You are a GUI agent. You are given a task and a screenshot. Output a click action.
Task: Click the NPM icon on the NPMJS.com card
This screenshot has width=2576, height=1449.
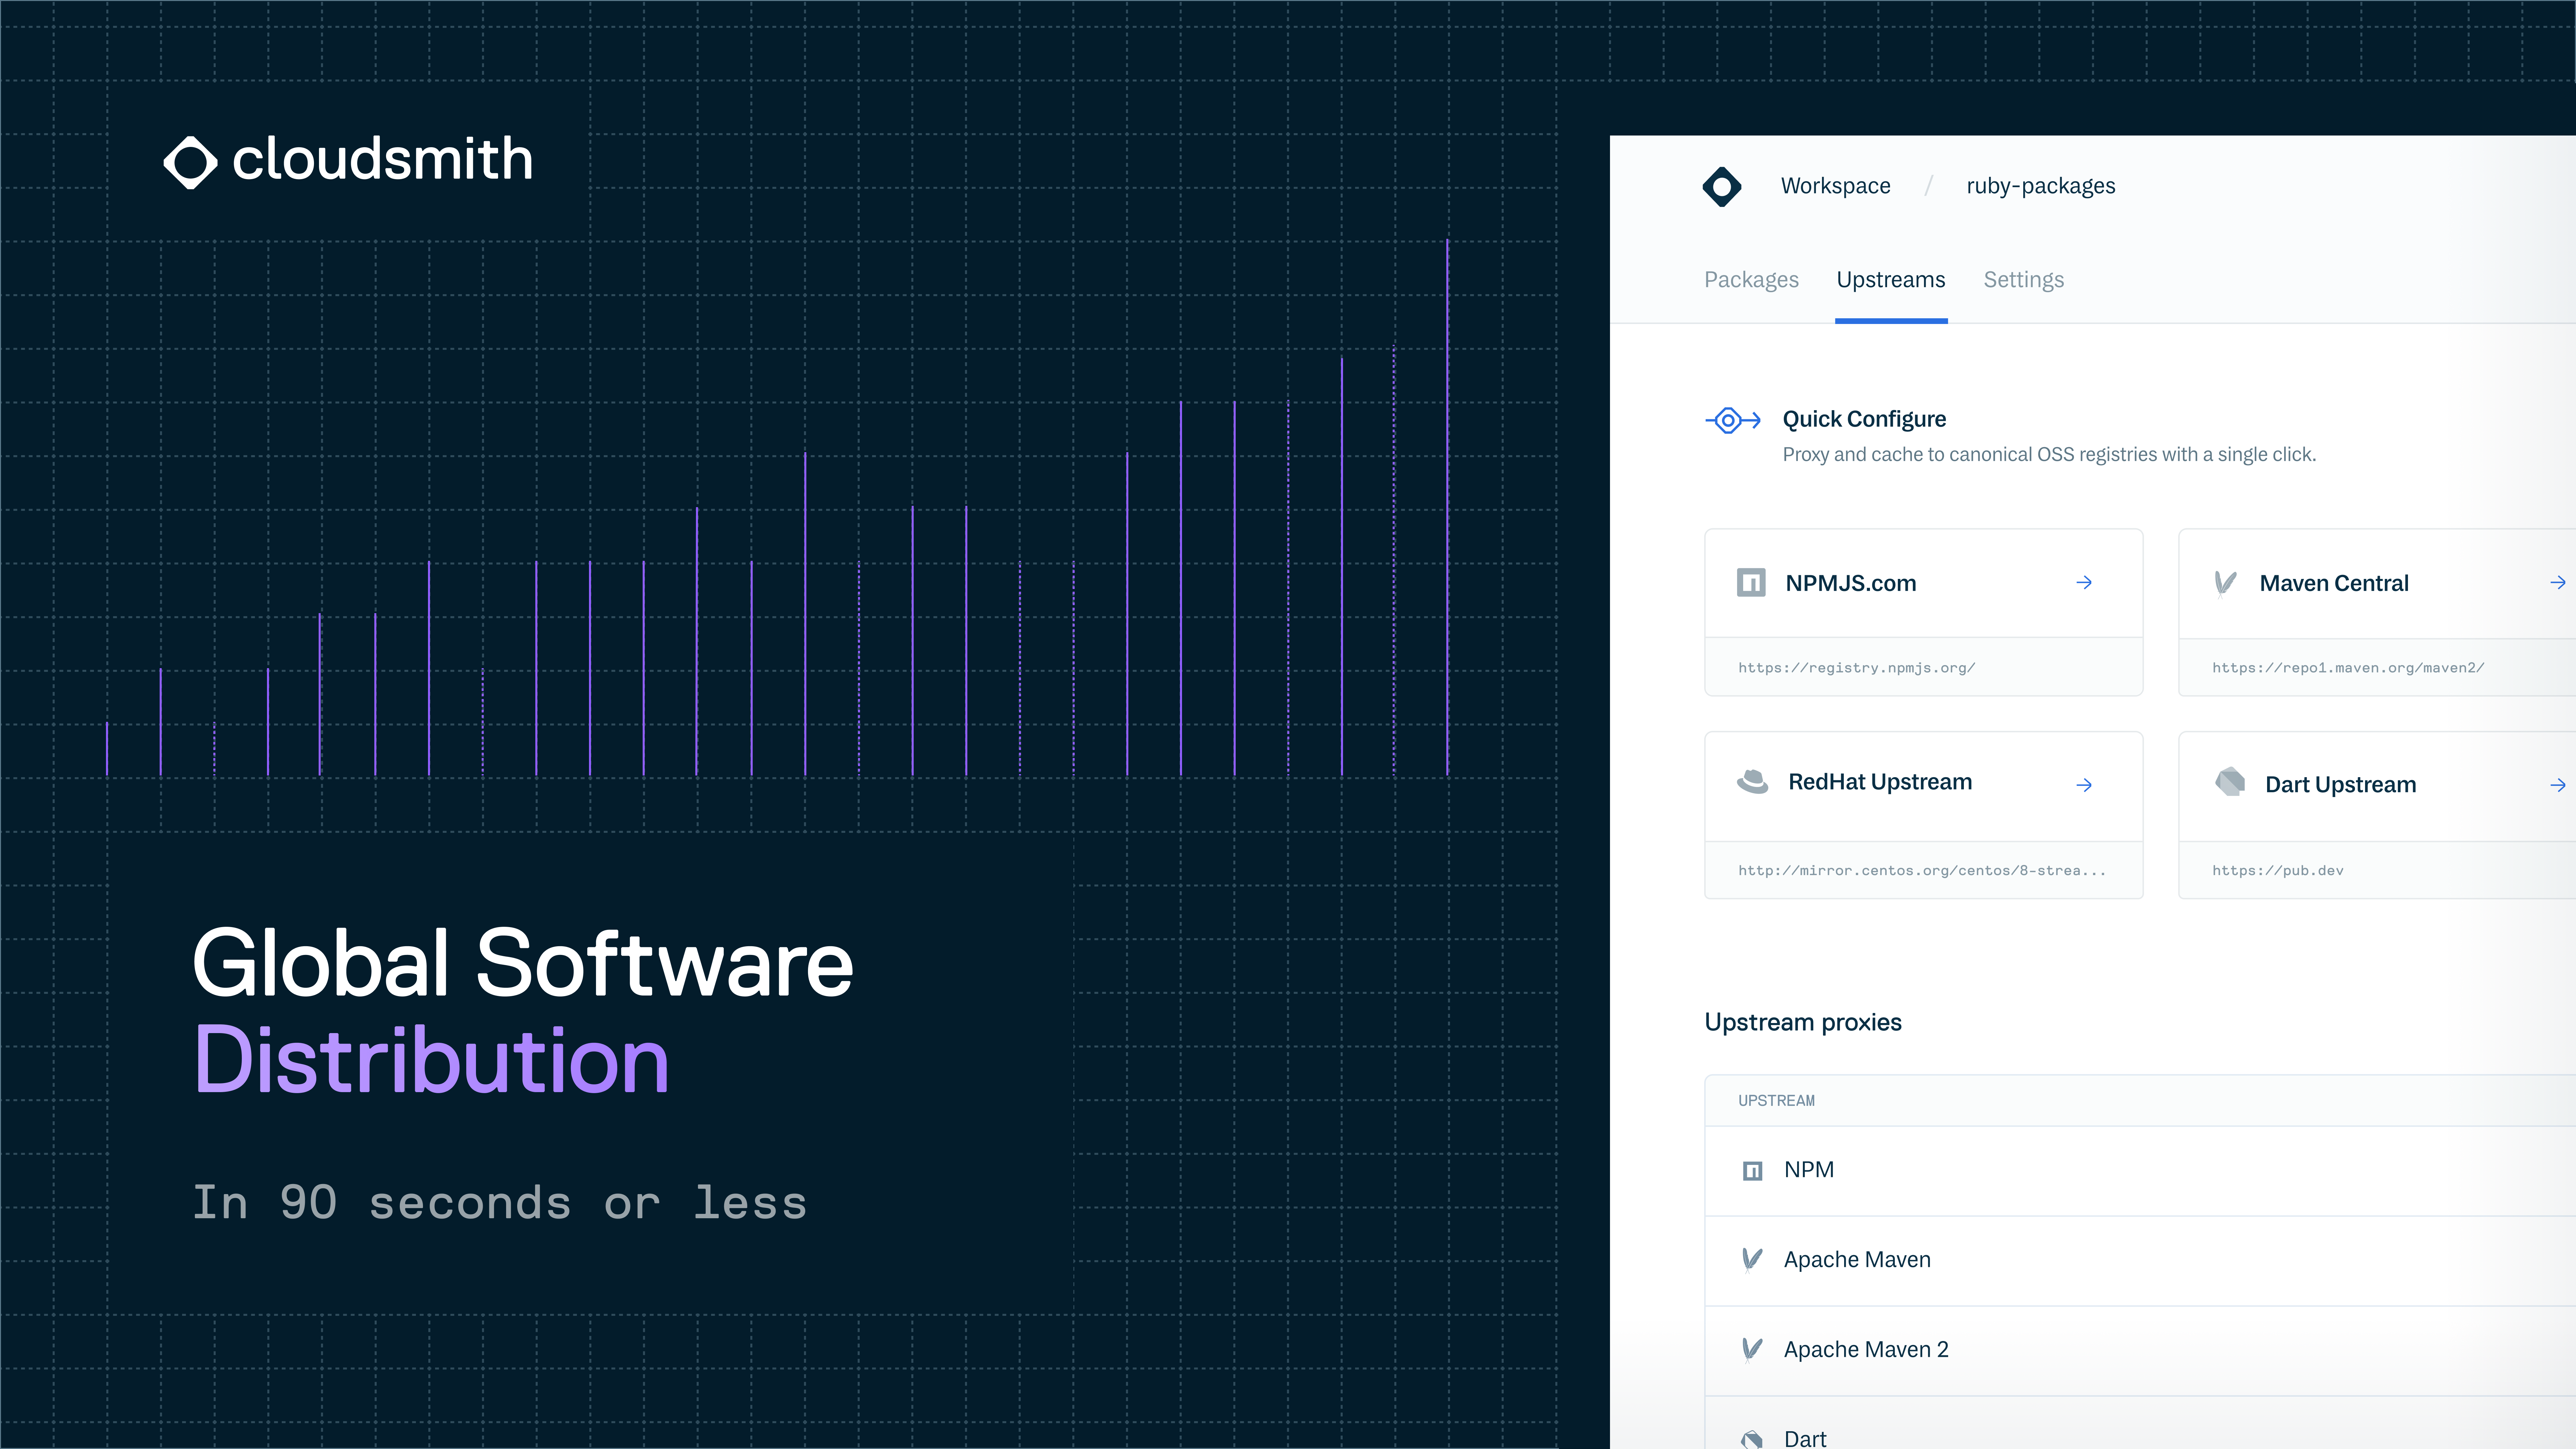(x=1751, y=583)
